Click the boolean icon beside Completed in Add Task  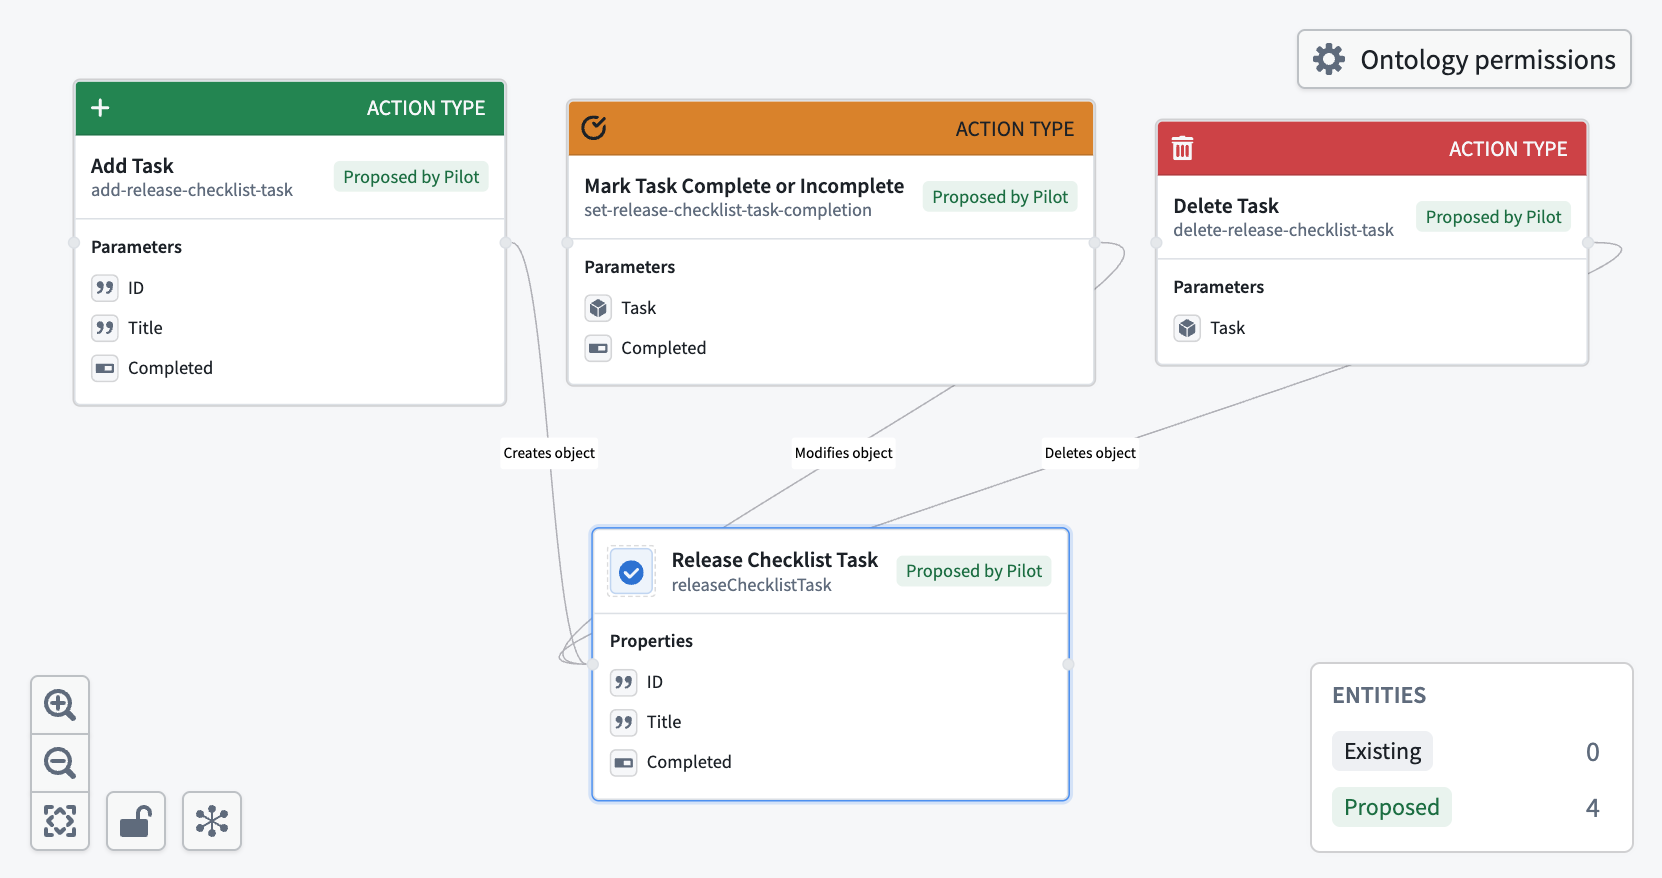[x=105, y=368]
